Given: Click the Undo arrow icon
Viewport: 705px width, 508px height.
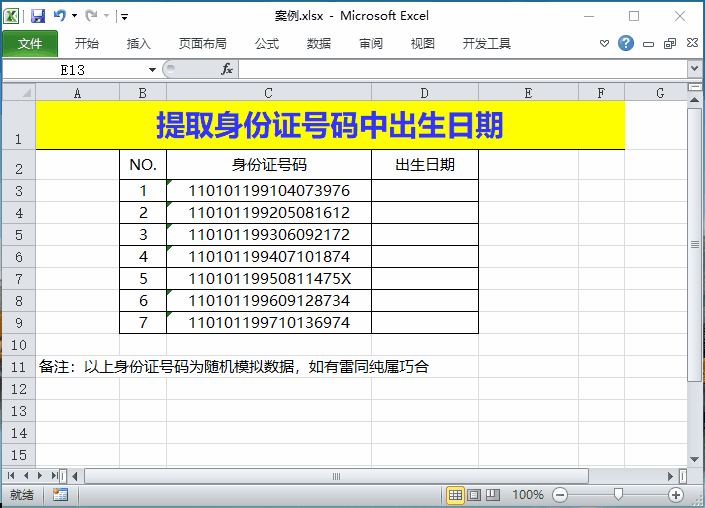Looking at the screenshot, I should tap(60, 16).
